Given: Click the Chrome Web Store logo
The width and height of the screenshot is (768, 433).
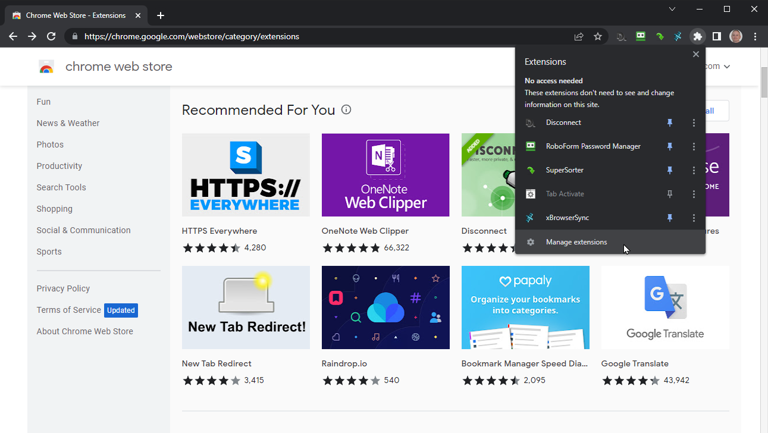Looking at the screenshot, I should 47,67.
